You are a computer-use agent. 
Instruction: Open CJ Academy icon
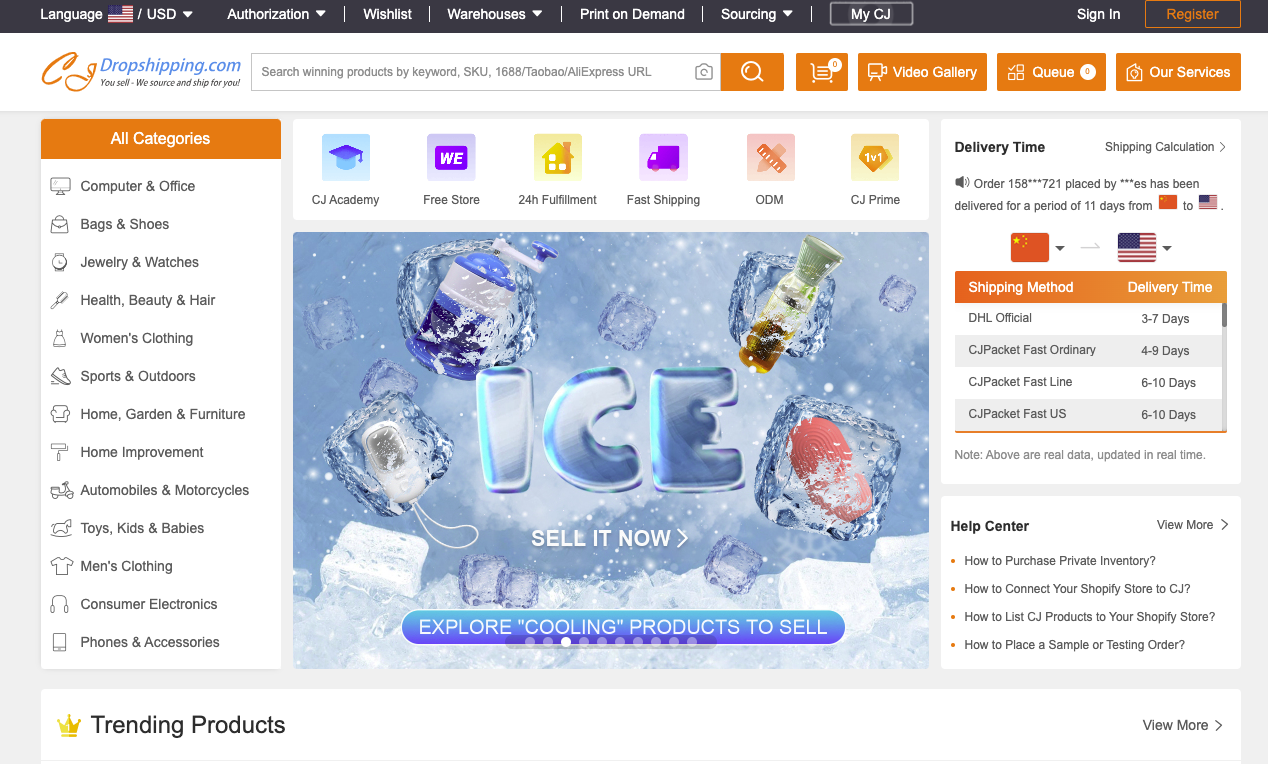(346, 158)
